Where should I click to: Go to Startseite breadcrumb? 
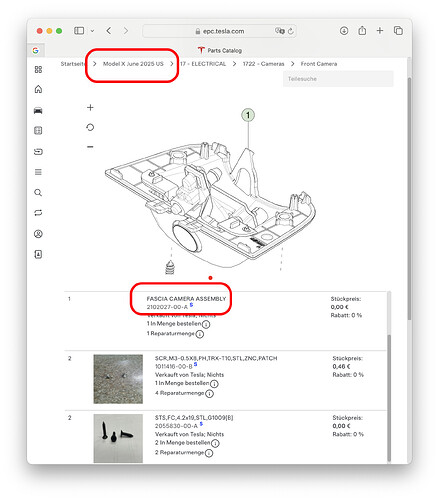tap(73, 64)
